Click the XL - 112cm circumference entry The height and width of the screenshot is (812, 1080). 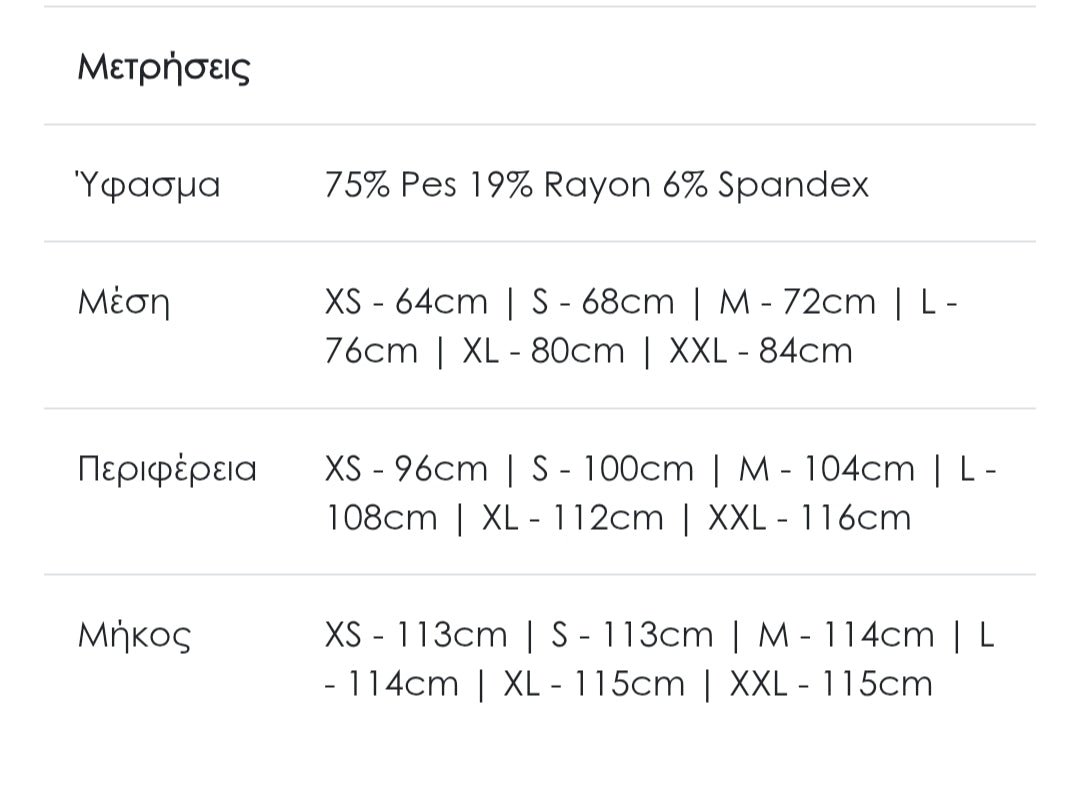point(572,518)
